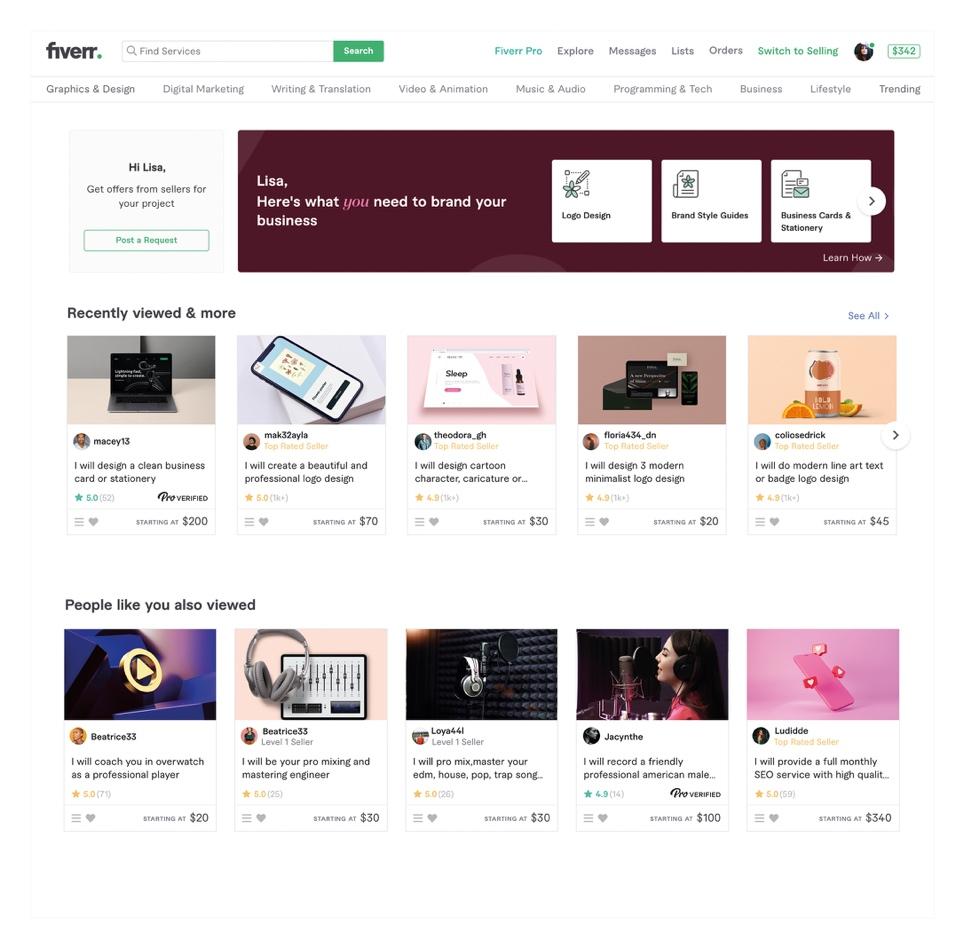Click the list icon on Ludidde's SEO gig
Screen dimensions: 964x948
(759, 818)
